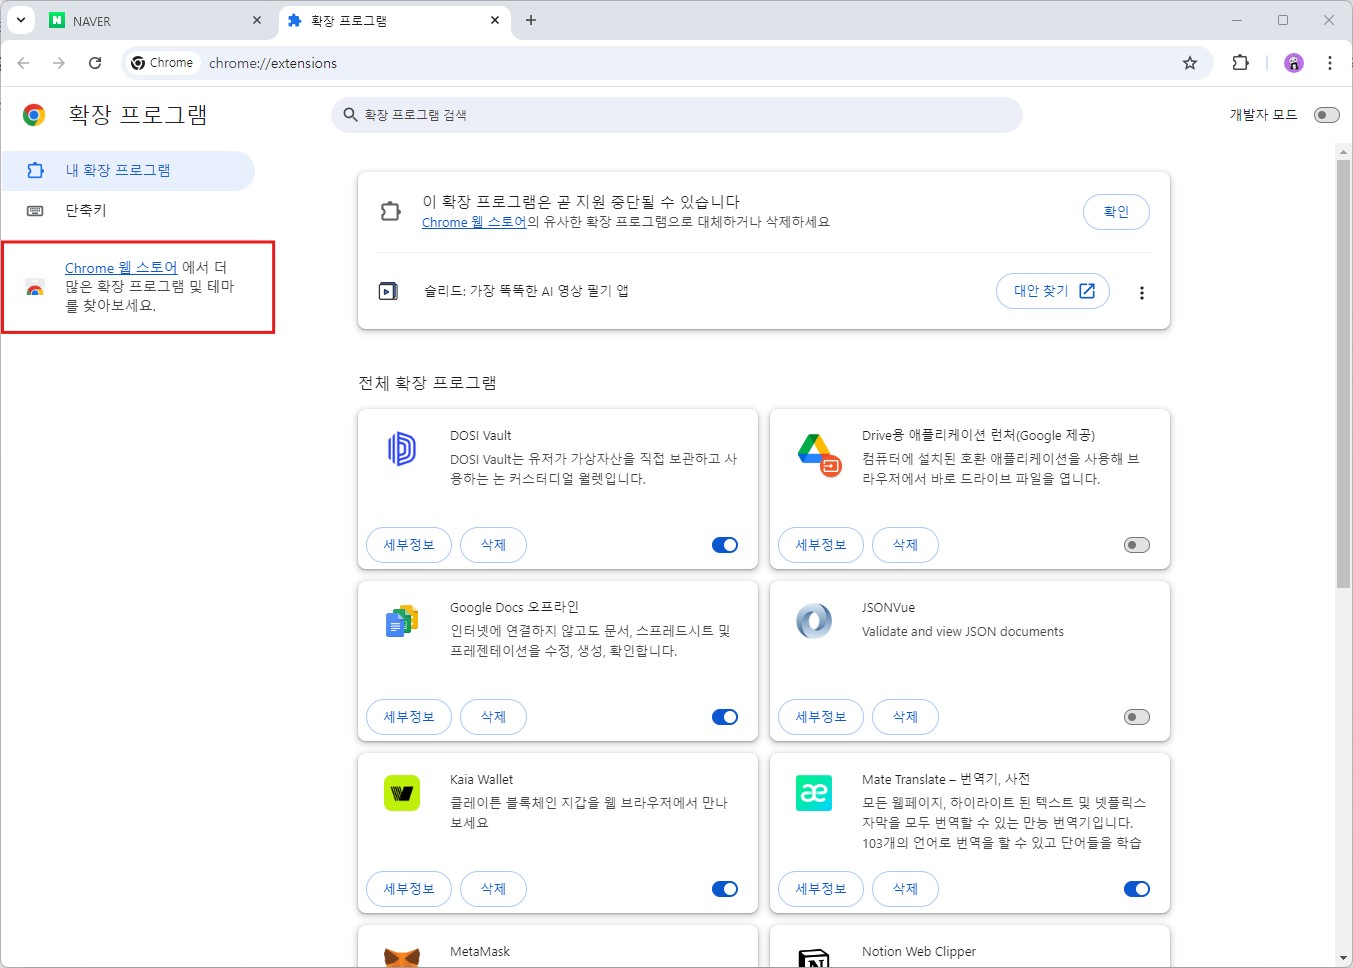Open the extensions puzzle icon in toolbar
Viewport: 1353px width, 968px height.
pos(1241,63)
